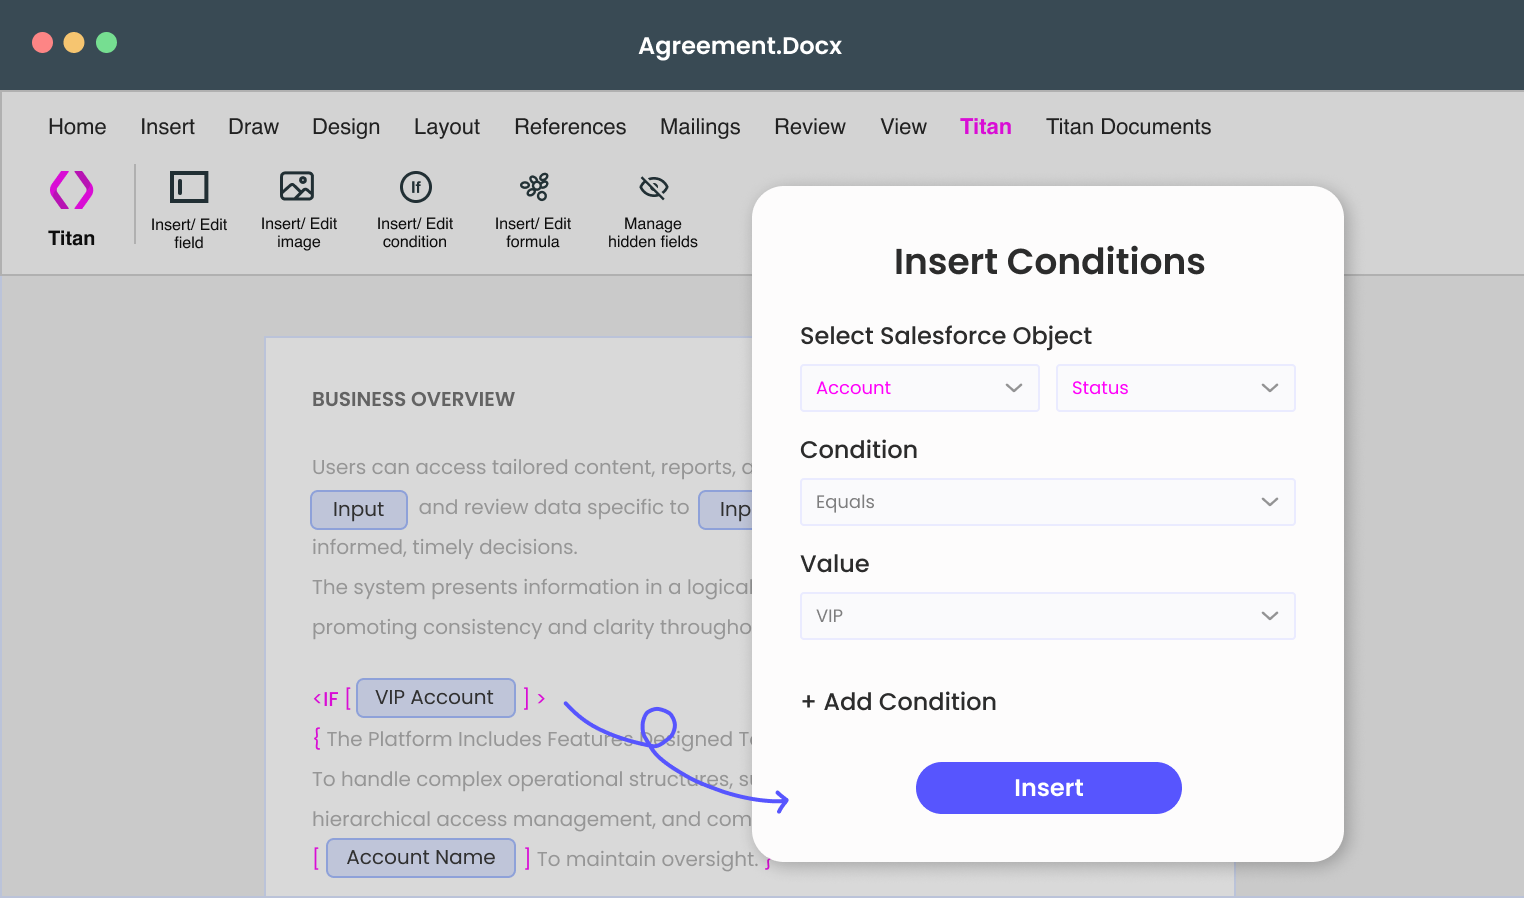Viewport: 1524px width, 898px height.
Task: Click the Manage hidden fields icon
Action: 653,187
